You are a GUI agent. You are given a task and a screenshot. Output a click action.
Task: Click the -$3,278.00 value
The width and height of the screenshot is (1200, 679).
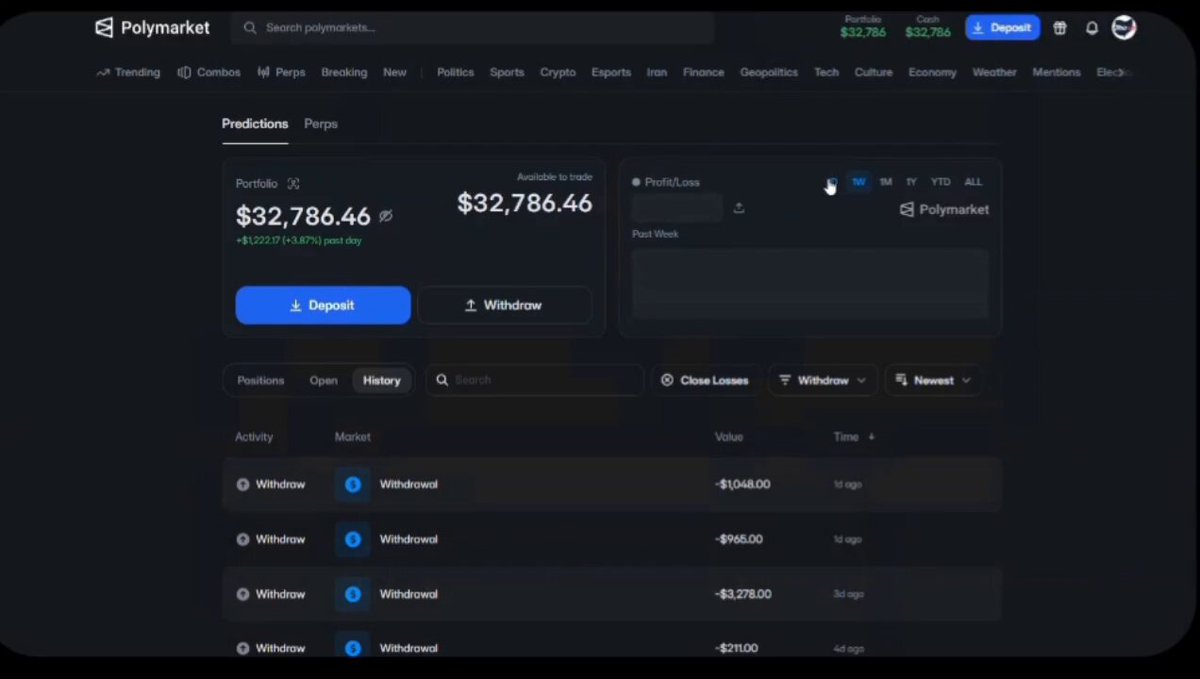pyautogui.click(x=743, y=594)
